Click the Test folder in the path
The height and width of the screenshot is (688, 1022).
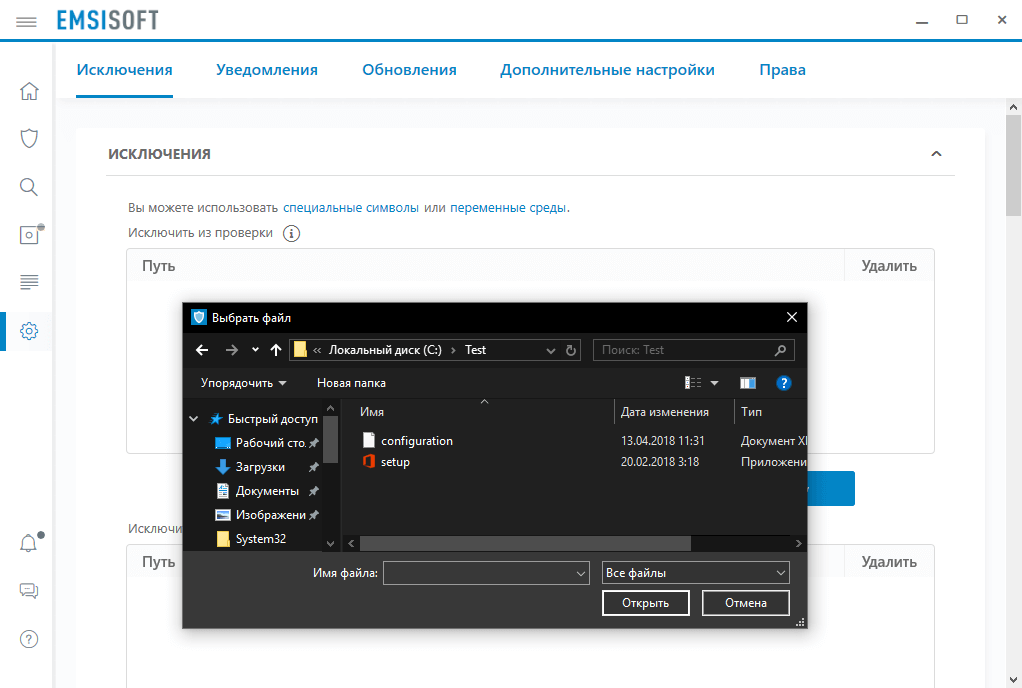click(x=475, y=350)
